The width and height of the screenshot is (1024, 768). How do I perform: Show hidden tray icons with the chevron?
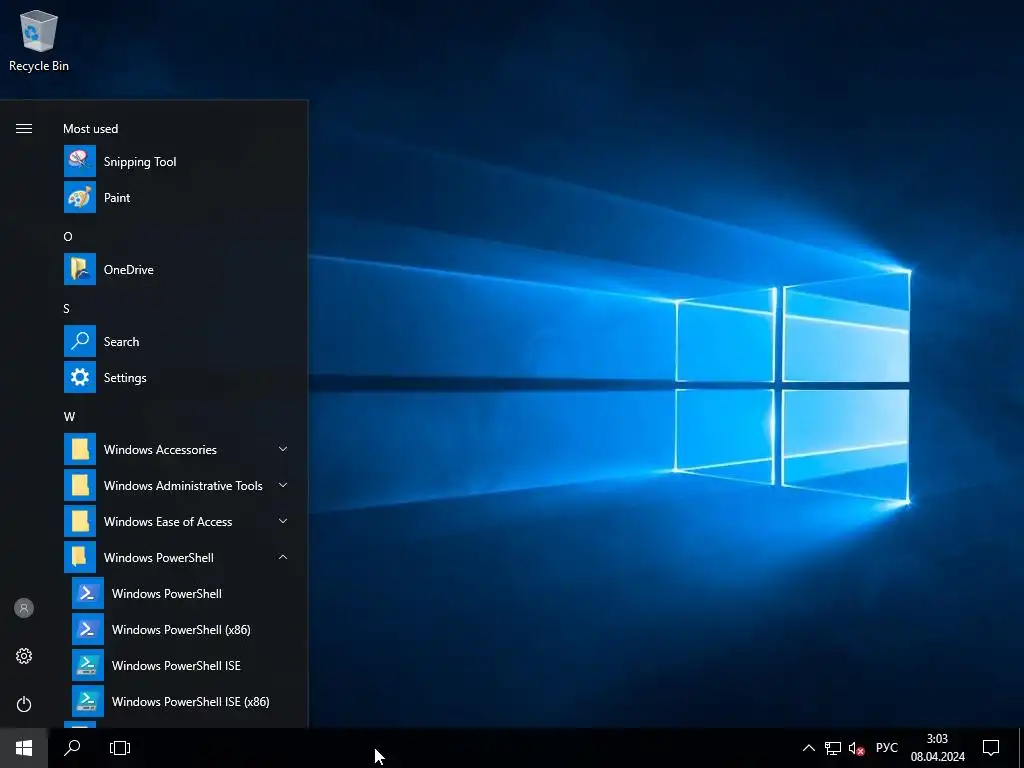808,748
